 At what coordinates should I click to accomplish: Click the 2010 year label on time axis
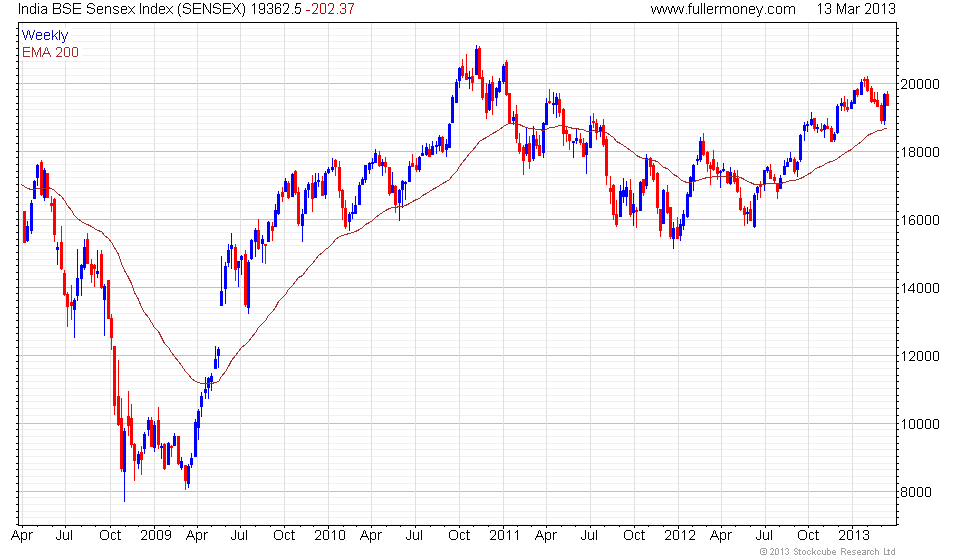pos(329,536)
